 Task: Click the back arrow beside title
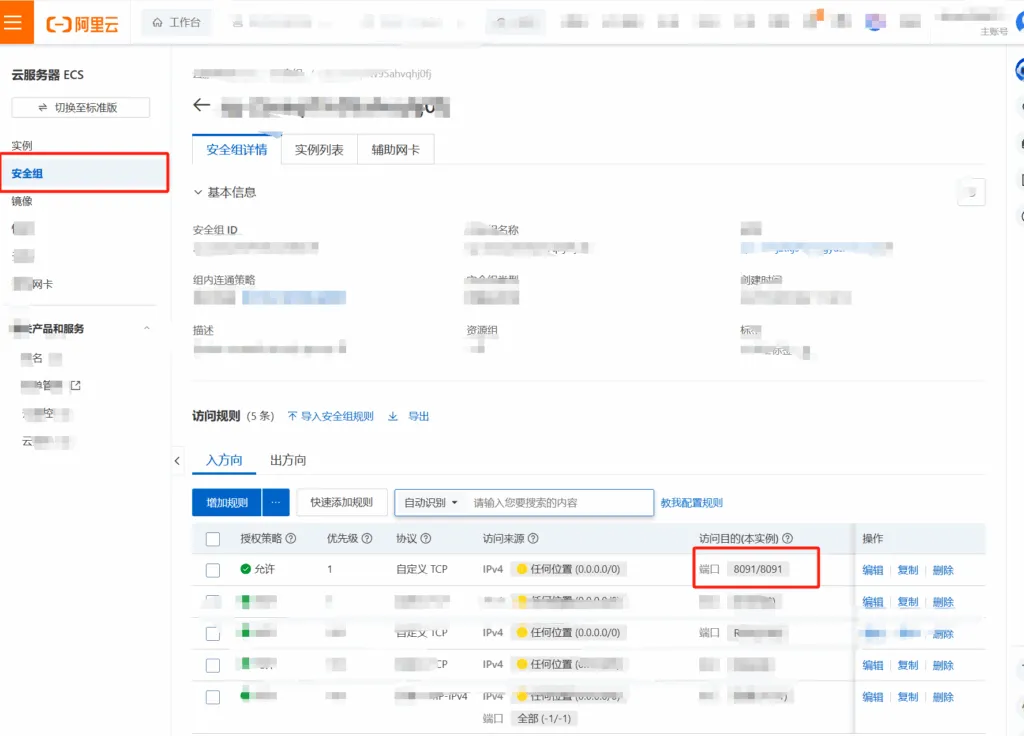point(201,104)
